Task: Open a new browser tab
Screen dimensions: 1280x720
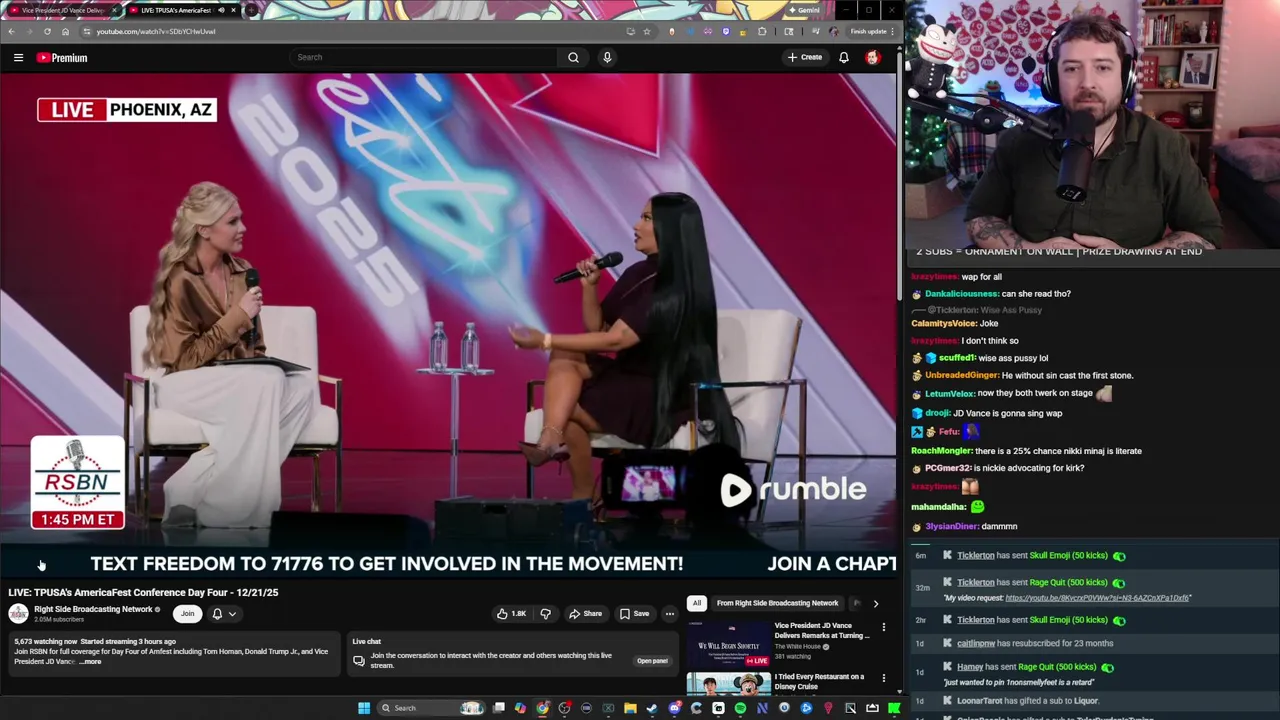Action: point(251,10)
